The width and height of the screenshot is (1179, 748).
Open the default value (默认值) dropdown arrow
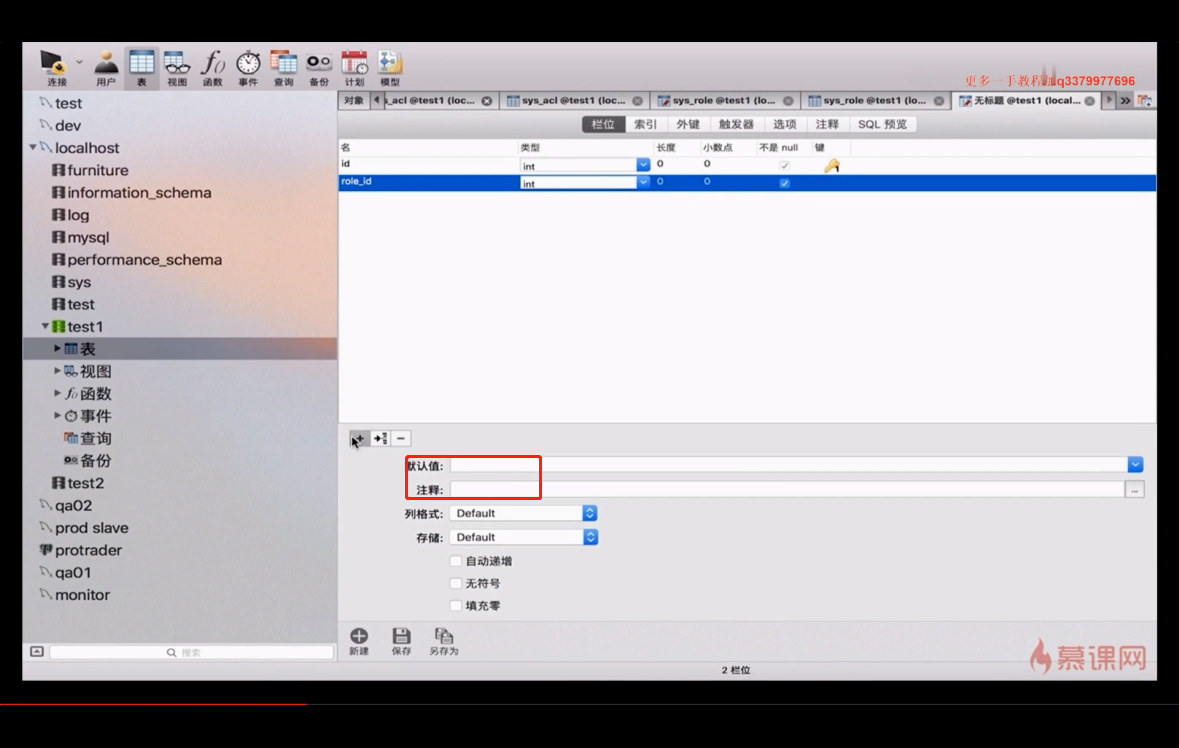tap(1135, 465)
